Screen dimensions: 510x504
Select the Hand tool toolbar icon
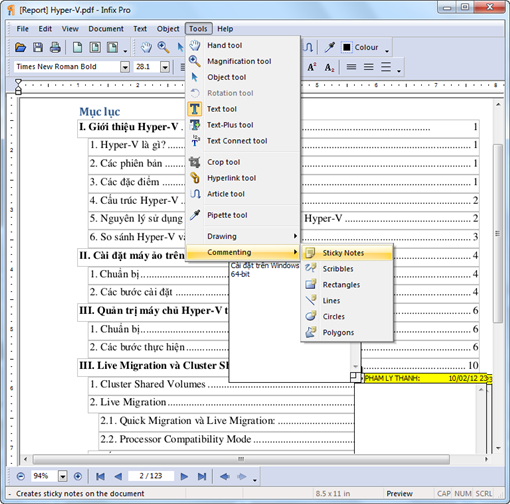[146, 47]
